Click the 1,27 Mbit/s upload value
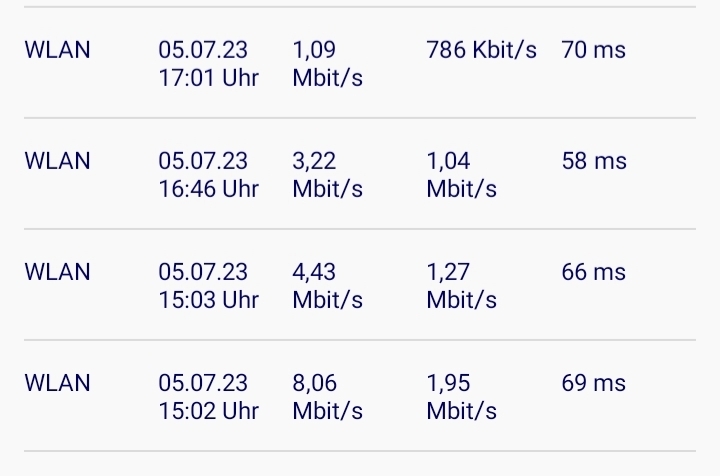Viewport: 720px width, 476px height. [461, 286]
